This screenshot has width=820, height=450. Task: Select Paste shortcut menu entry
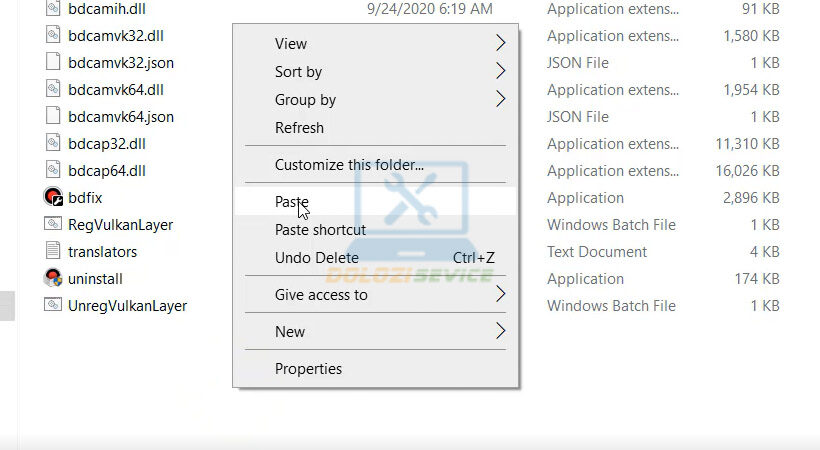pyautogui.click(x=320, y=230)
